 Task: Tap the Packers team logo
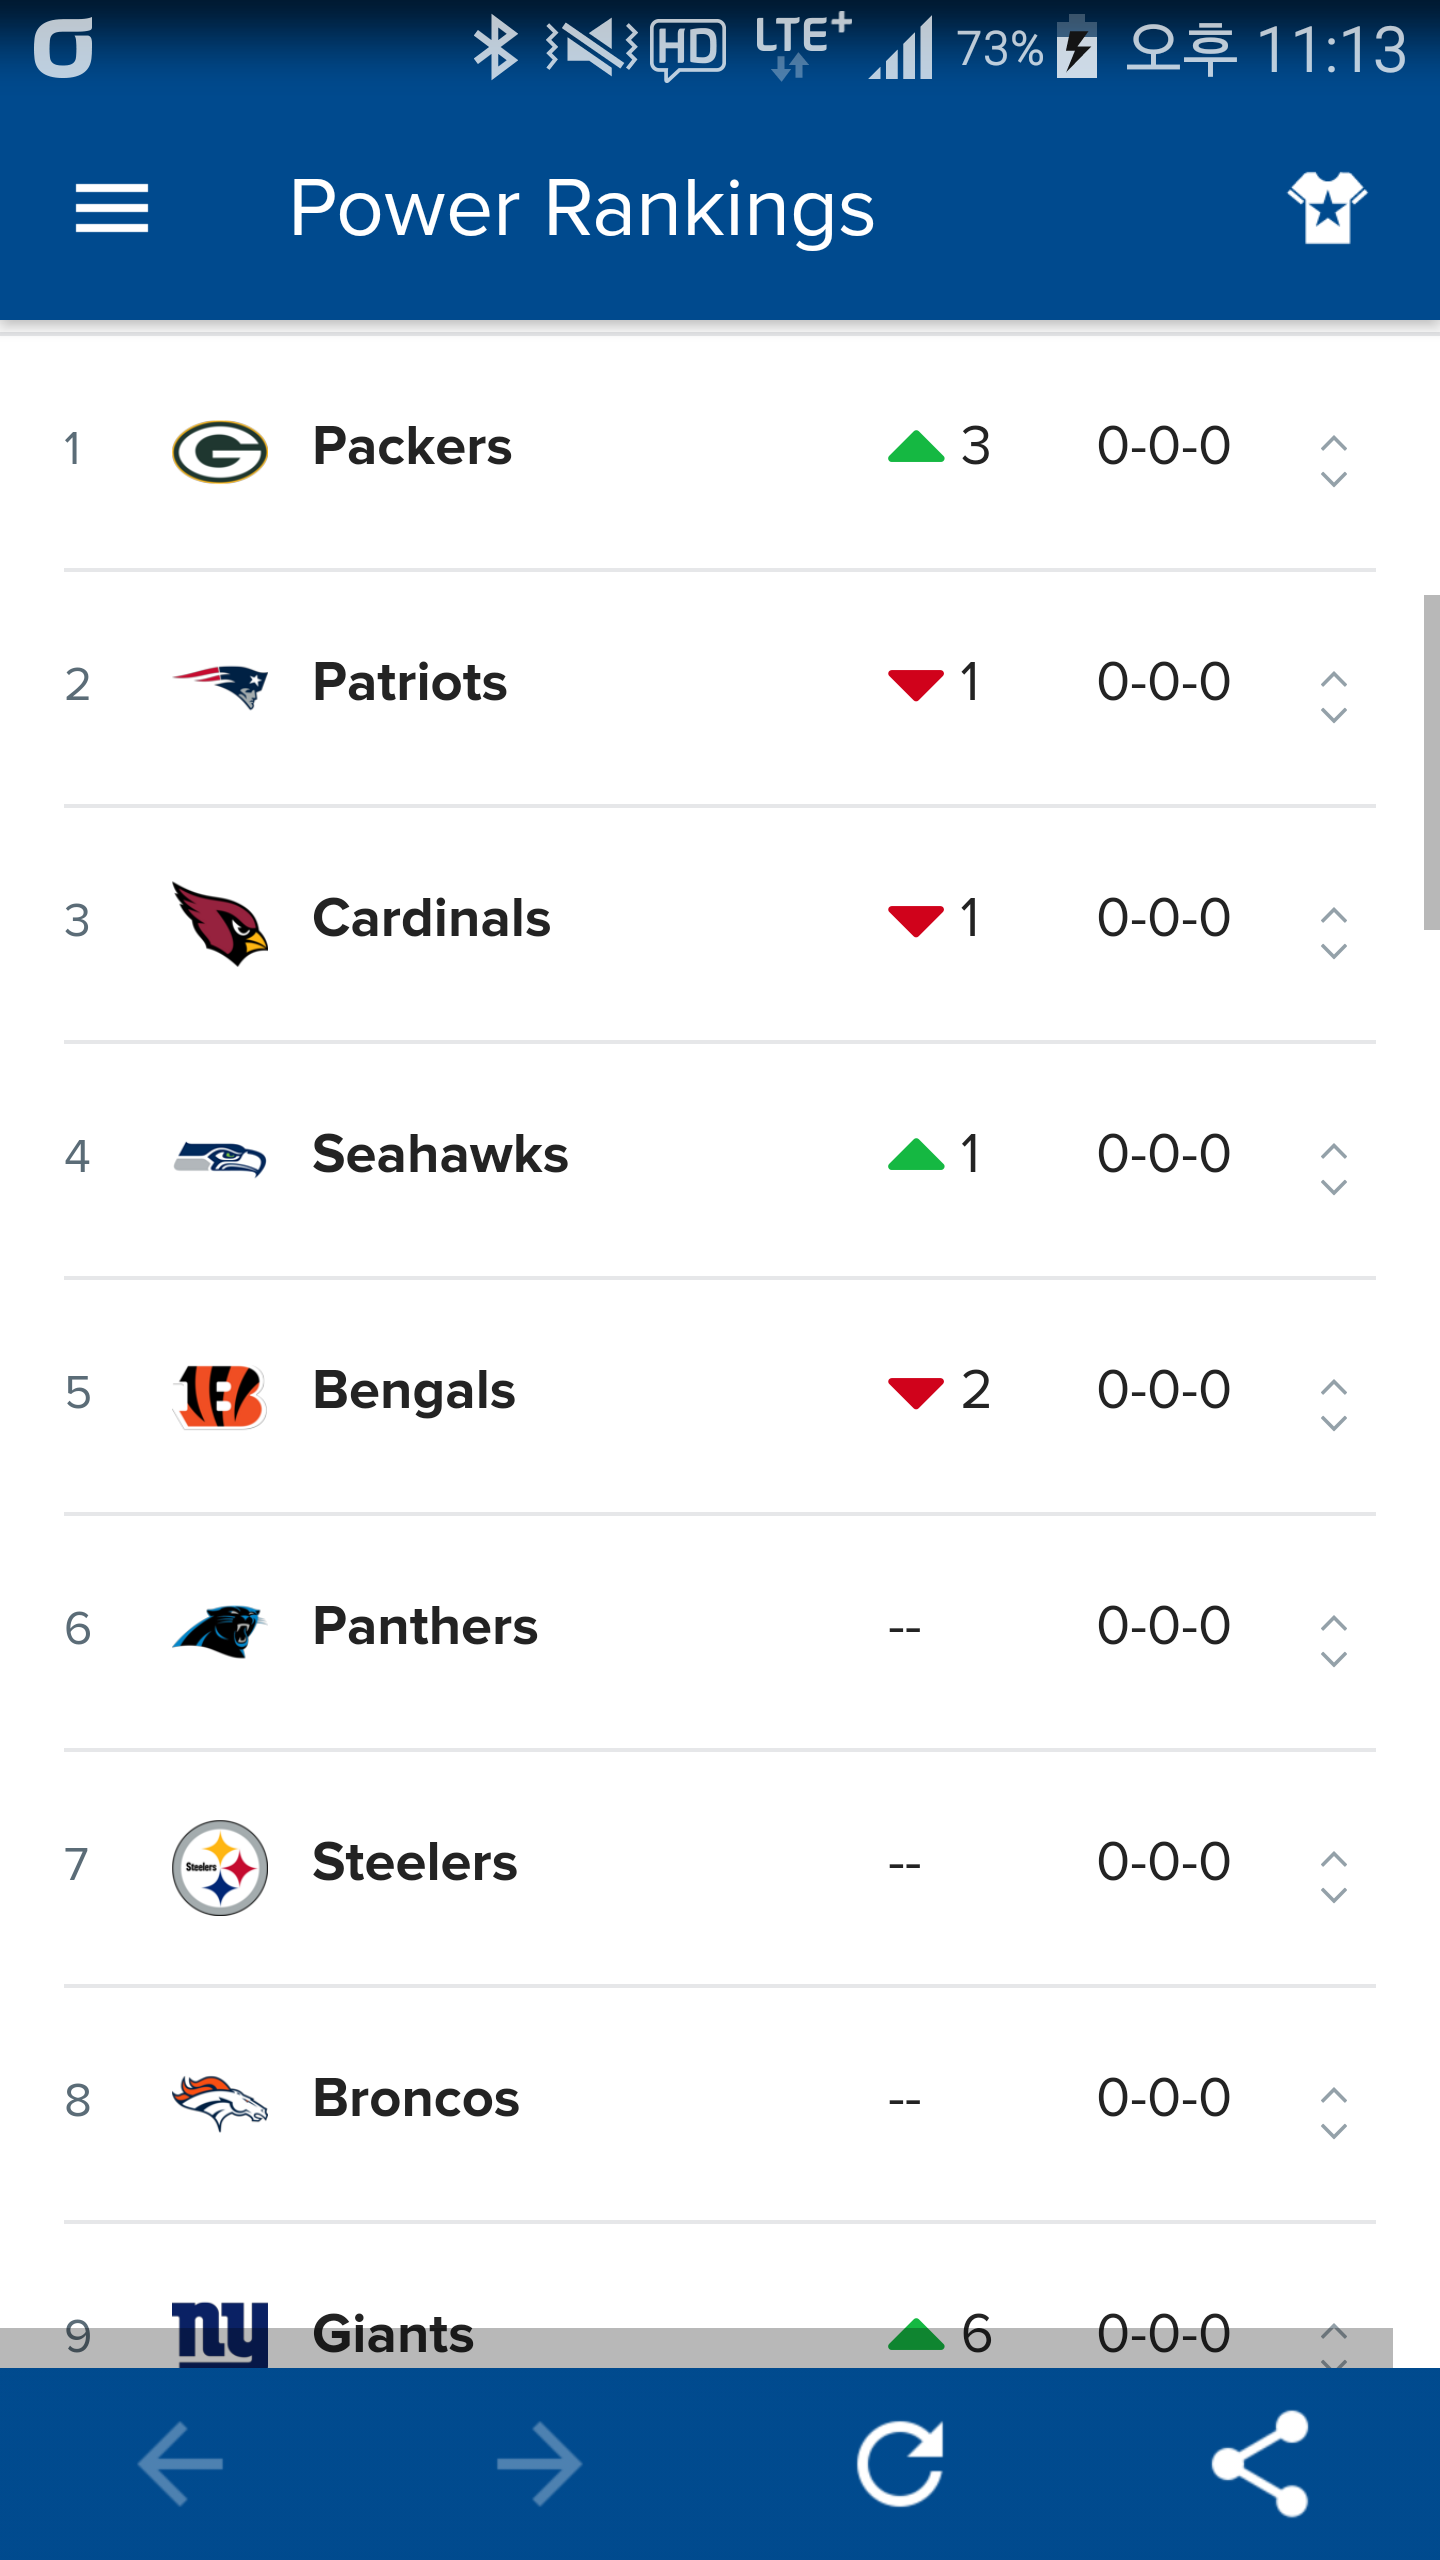click(x=220, y=451)
